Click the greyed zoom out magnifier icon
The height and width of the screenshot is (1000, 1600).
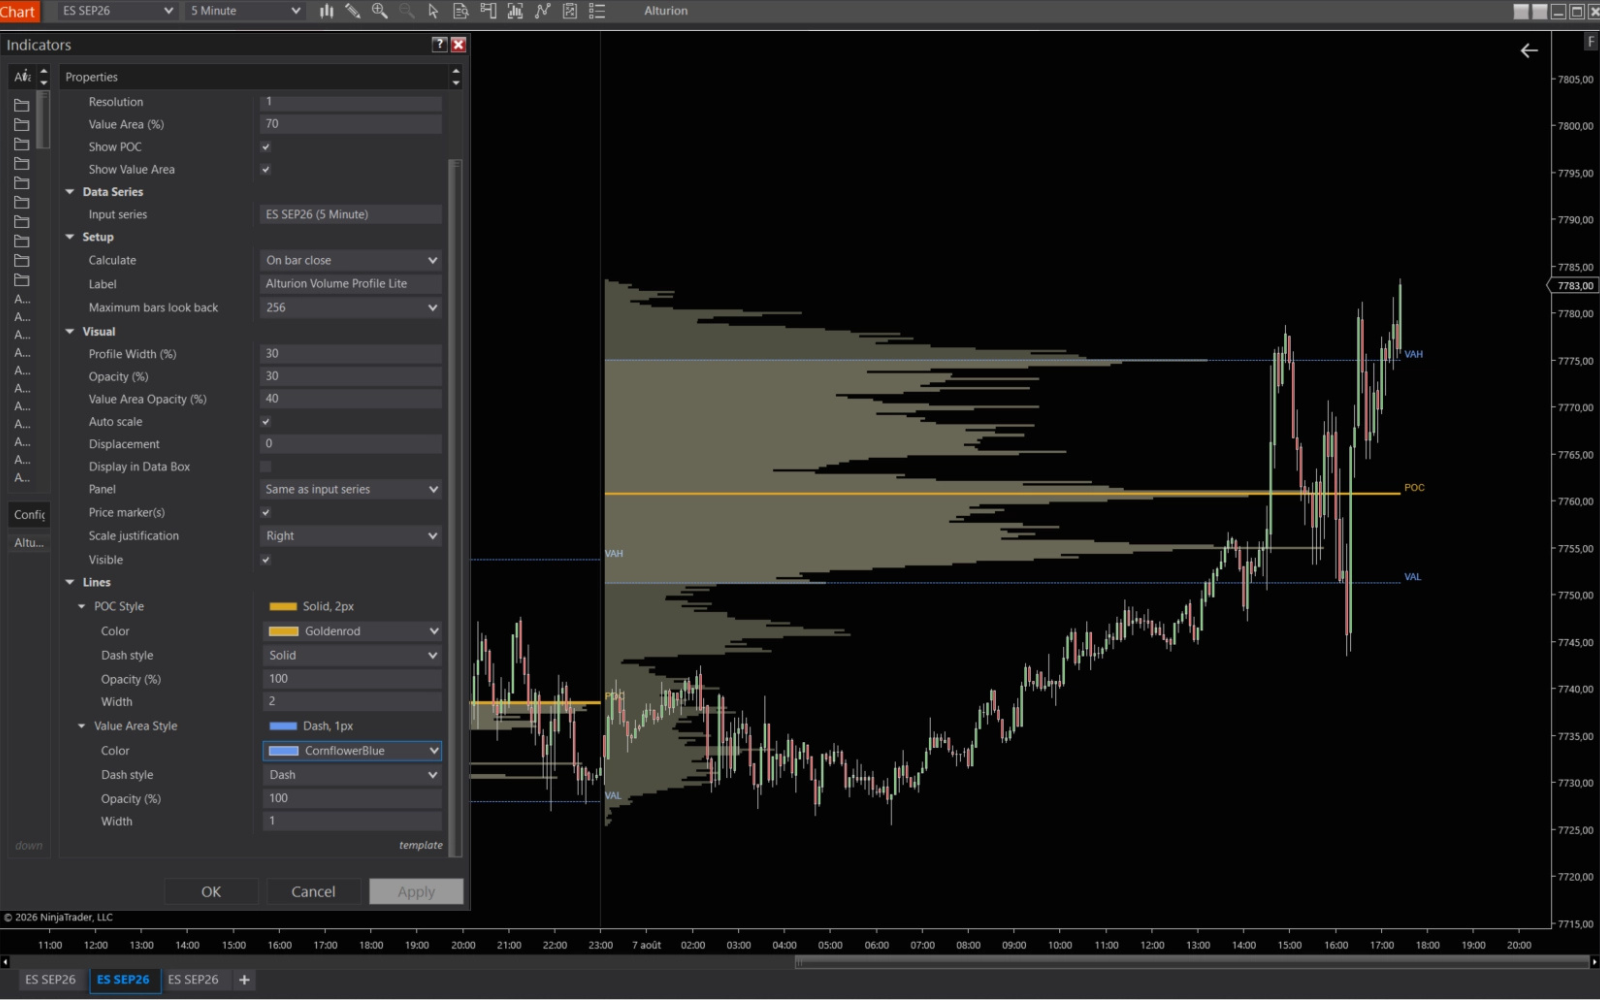coord(406,11)
